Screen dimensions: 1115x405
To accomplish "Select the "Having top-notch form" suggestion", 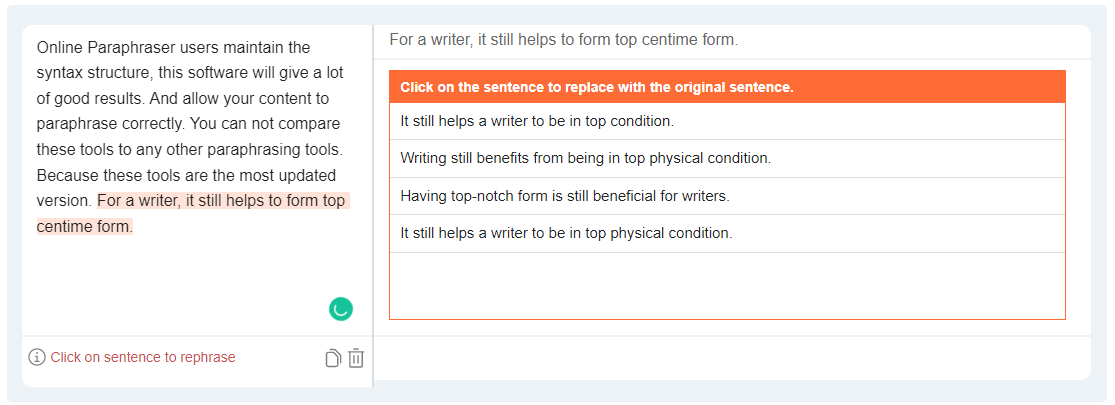I will (565, 196).
